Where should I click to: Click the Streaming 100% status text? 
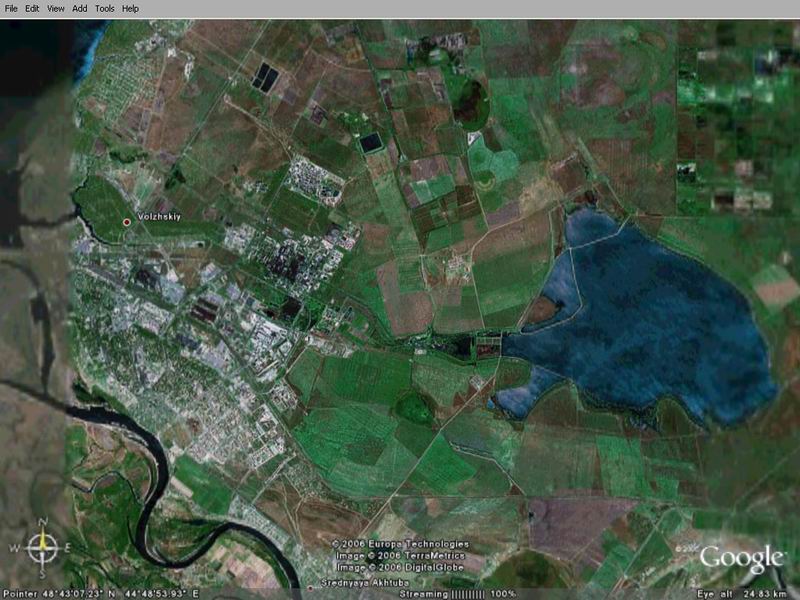457,594
